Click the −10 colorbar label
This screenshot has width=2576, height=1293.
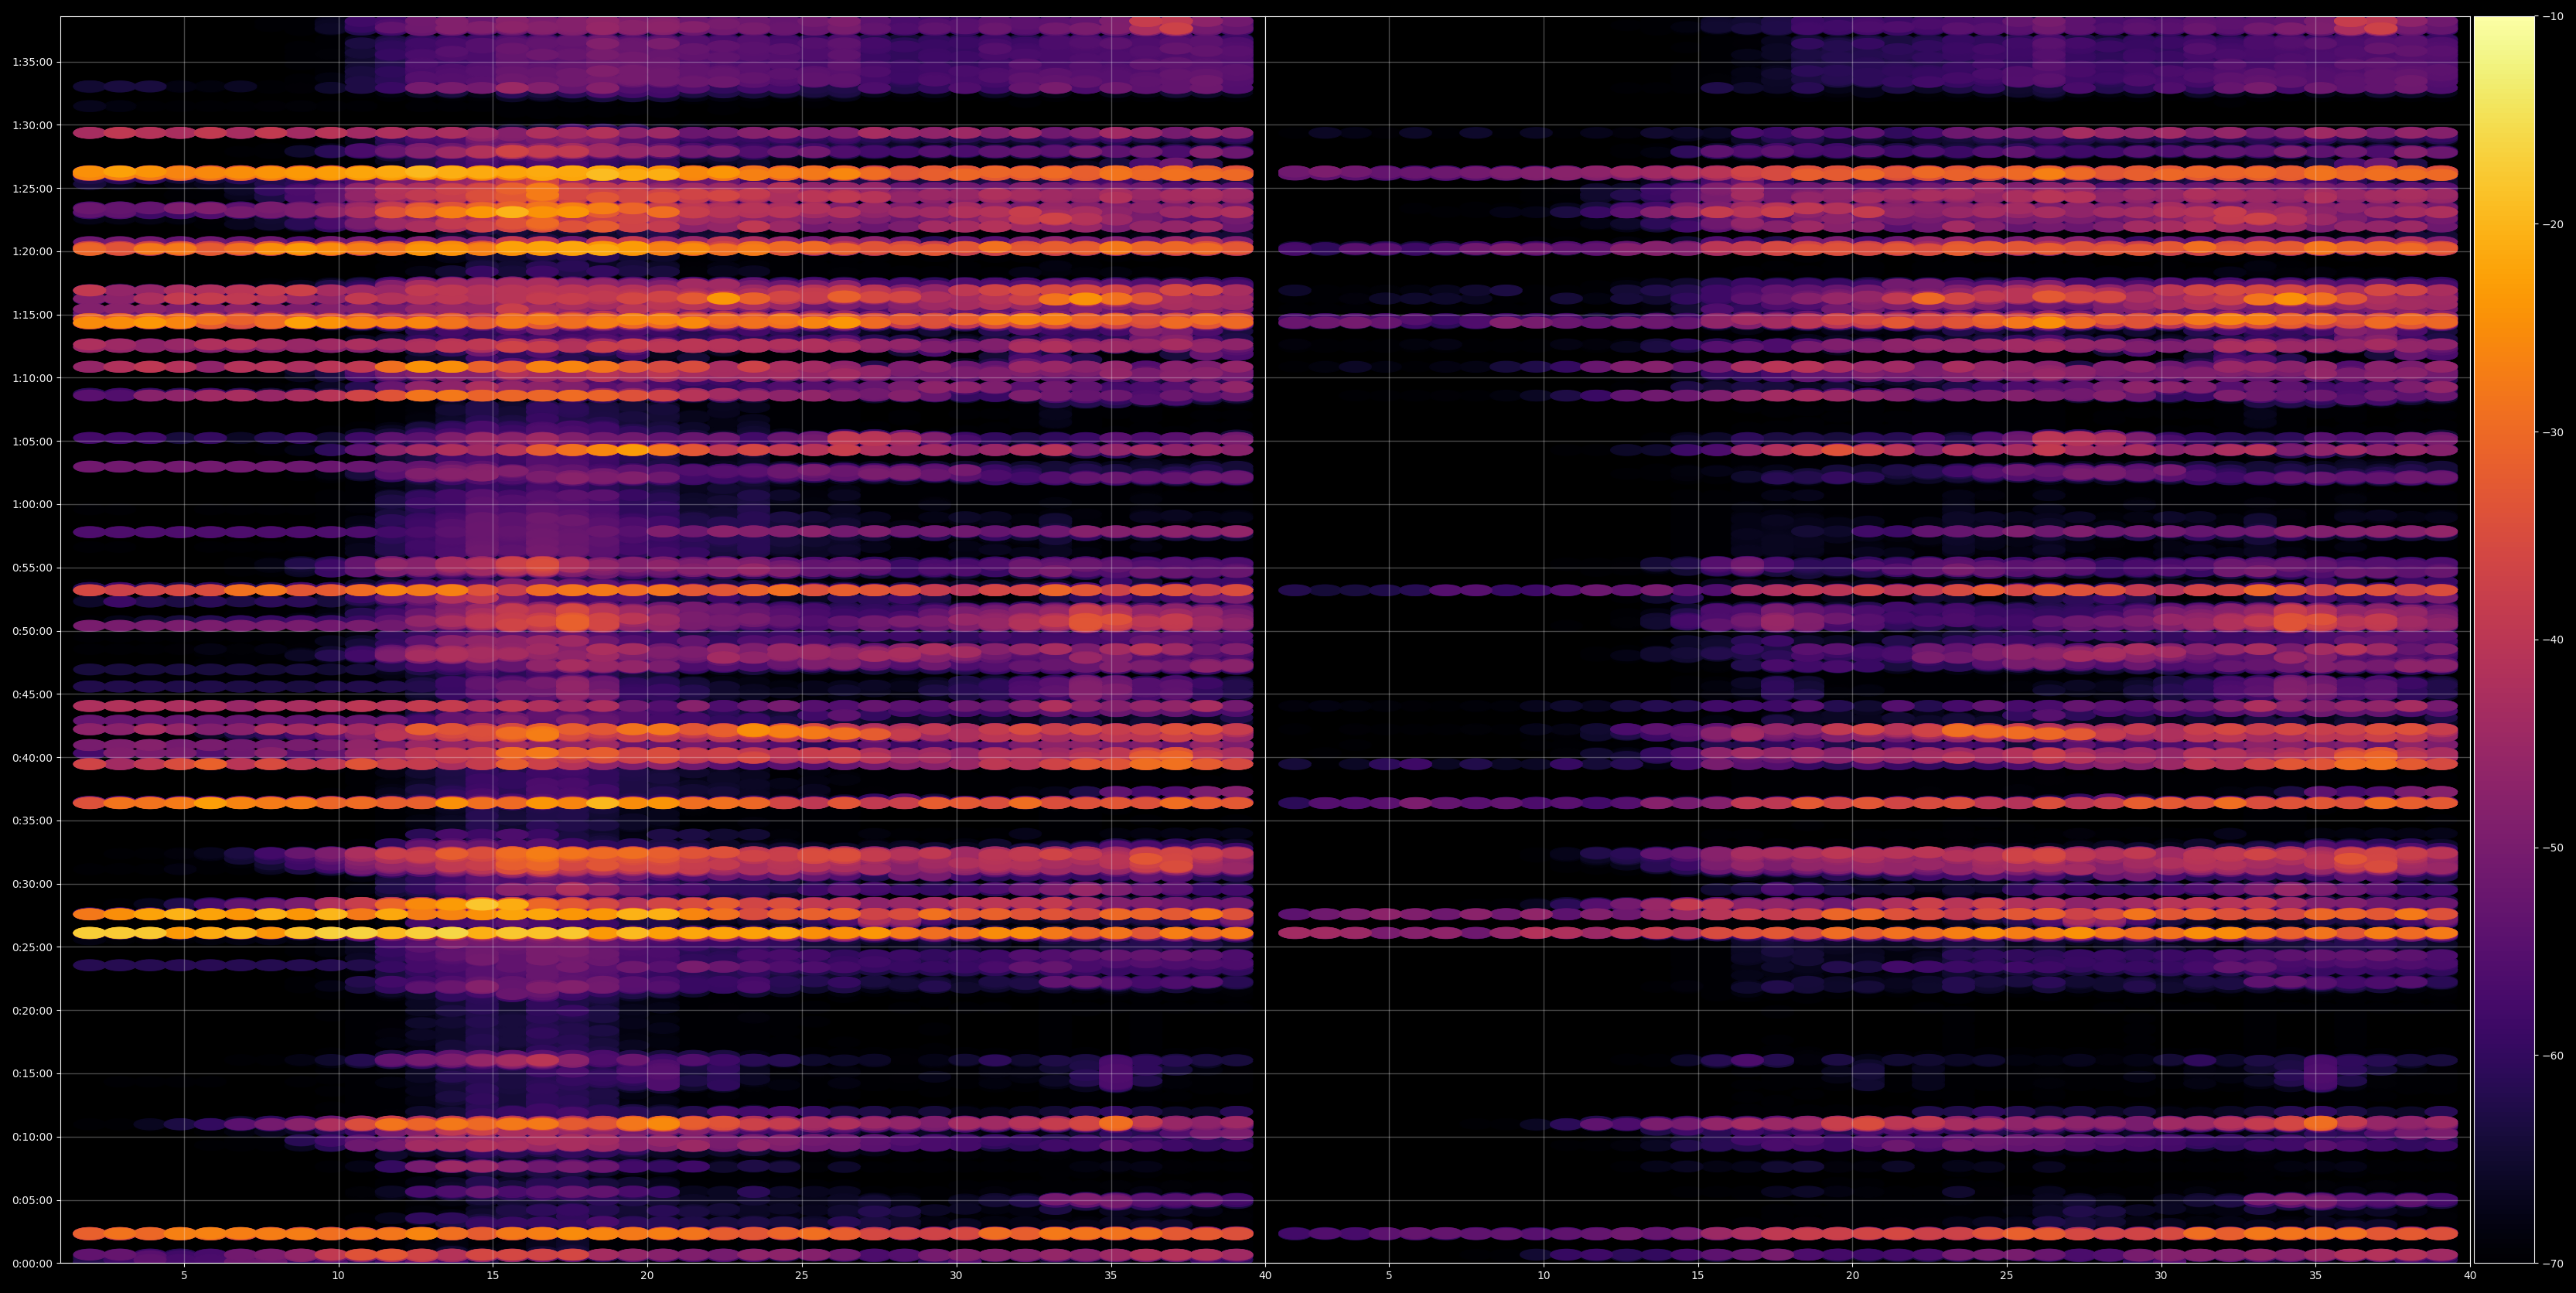(x=2553, y=16)
